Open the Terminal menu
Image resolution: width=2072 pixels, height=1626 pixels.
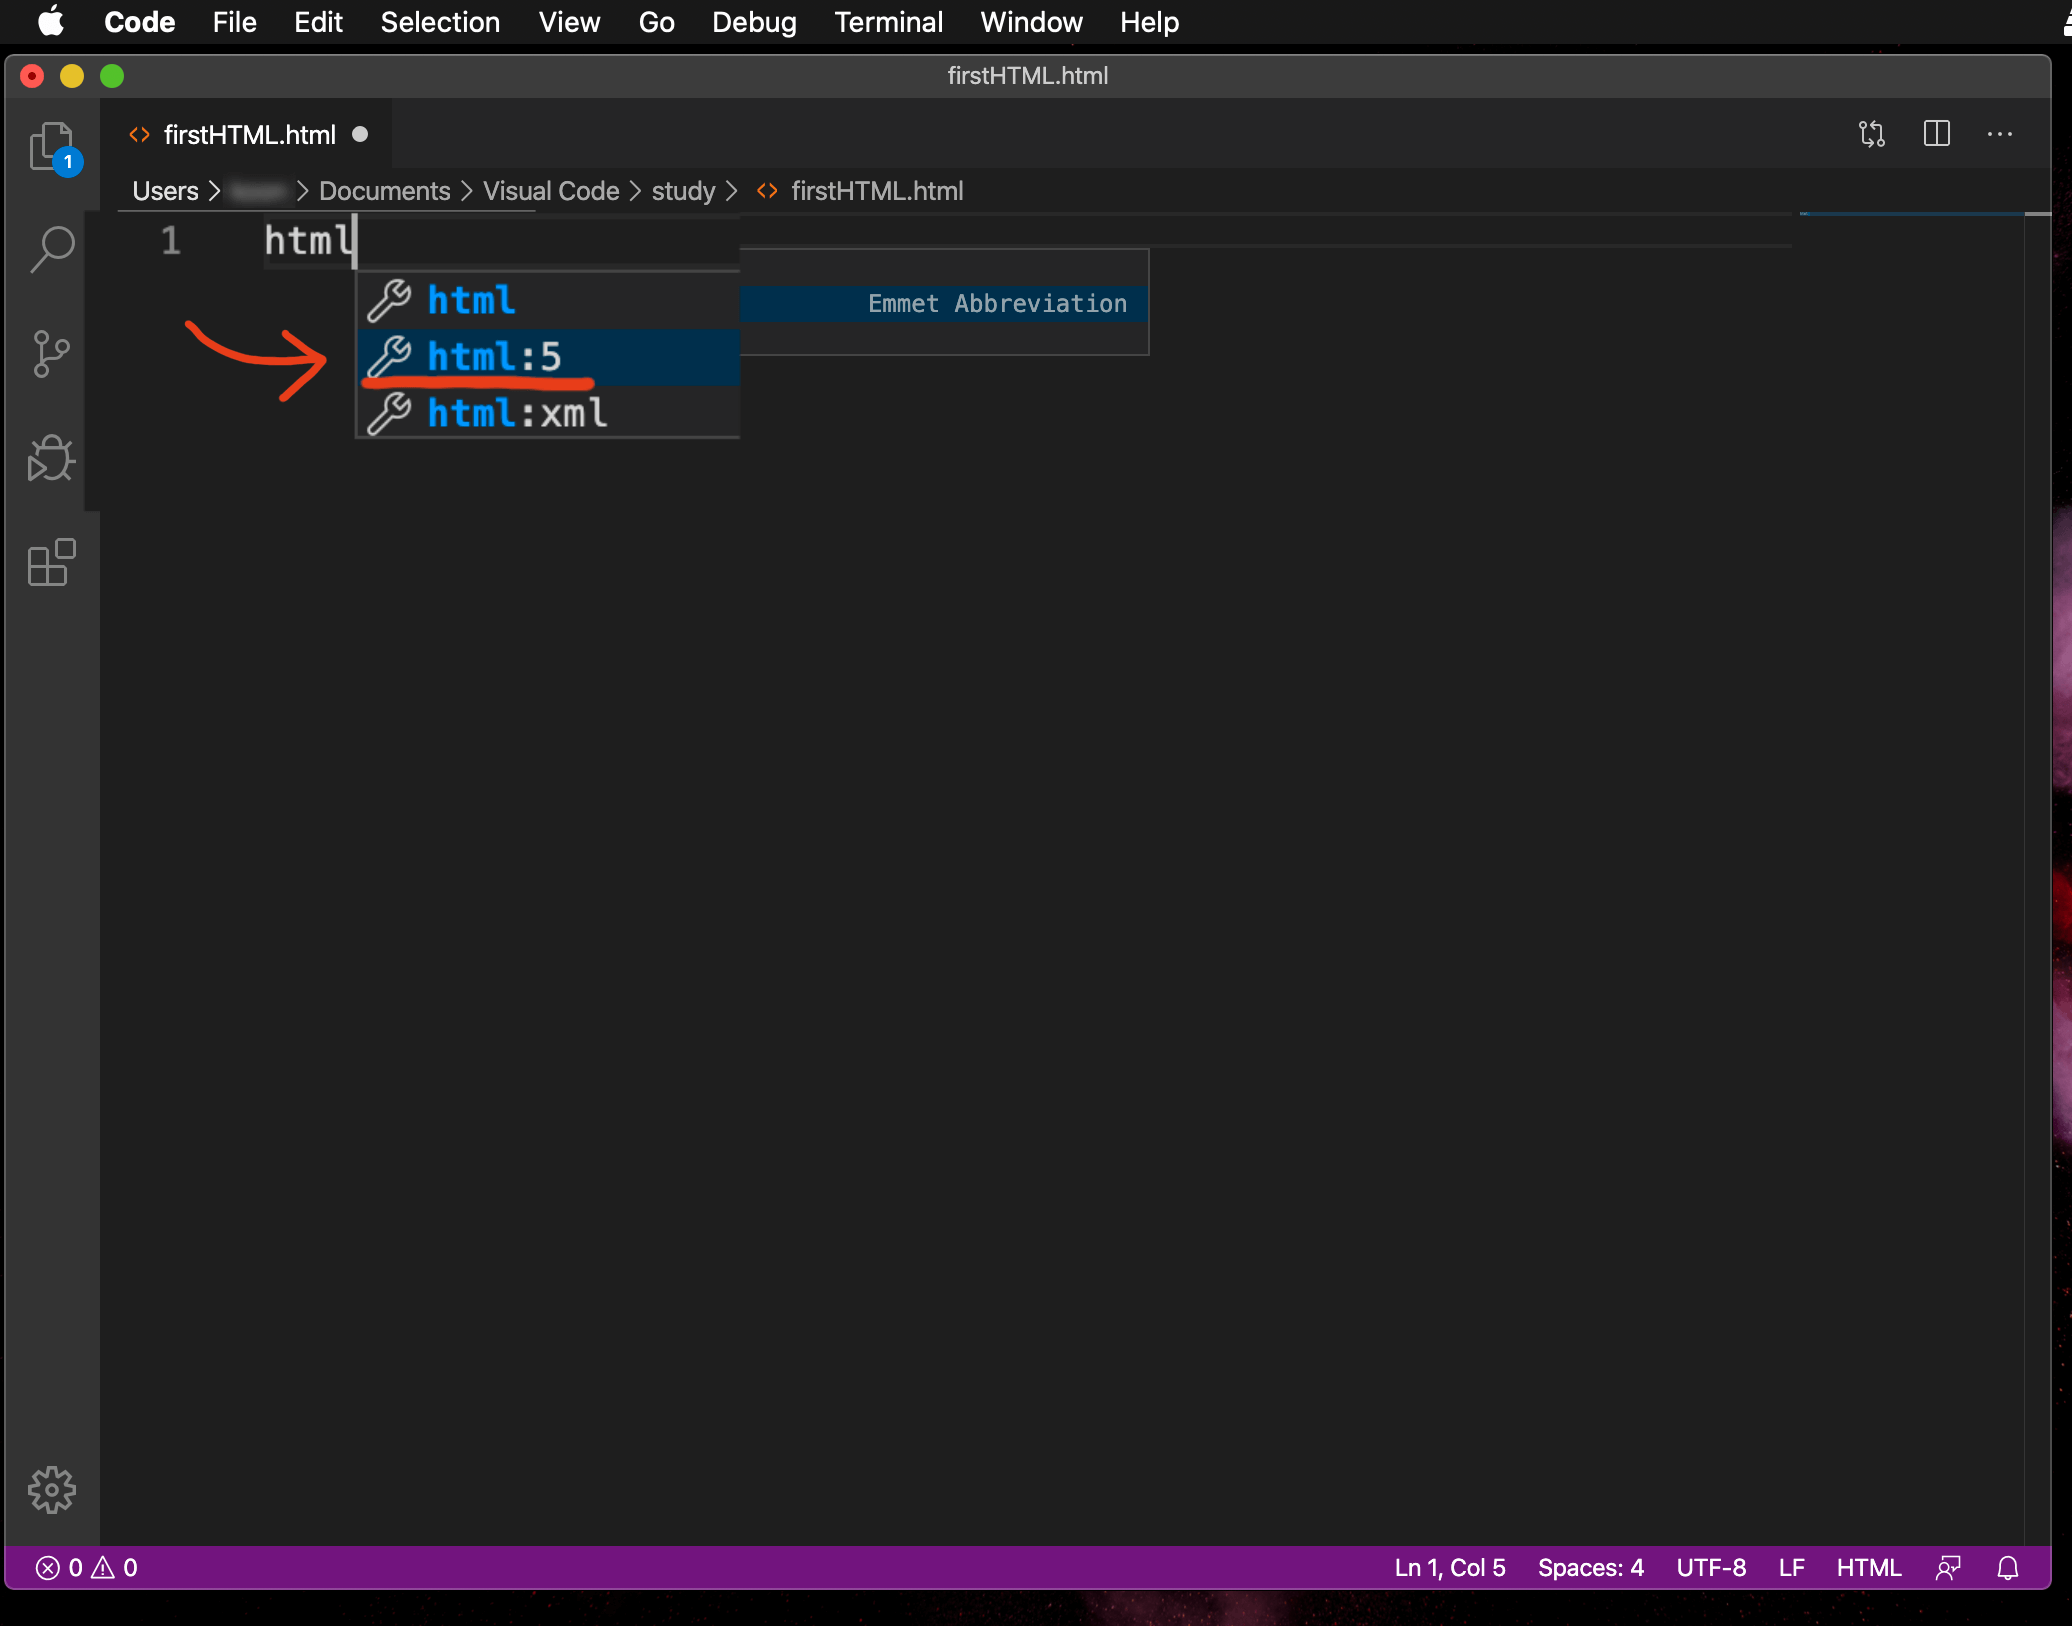(x=888, y=22)
